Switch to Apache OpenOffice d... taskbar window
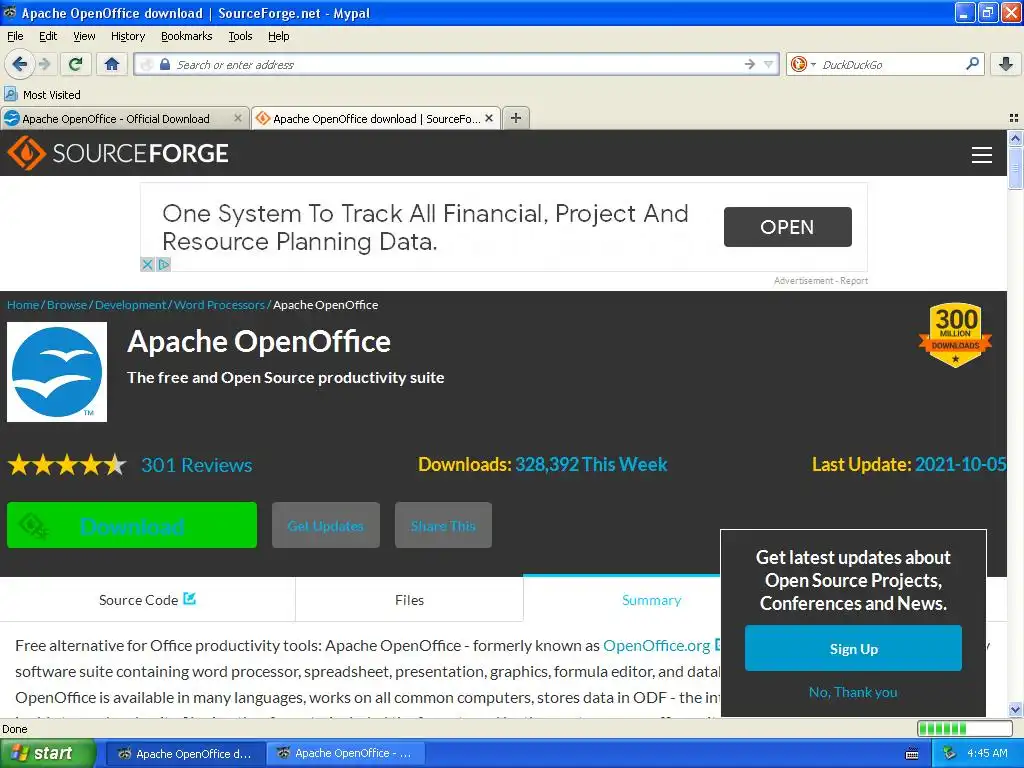Image resolution: width=1024 pixels, height=768 pixels. coord(185,753)
